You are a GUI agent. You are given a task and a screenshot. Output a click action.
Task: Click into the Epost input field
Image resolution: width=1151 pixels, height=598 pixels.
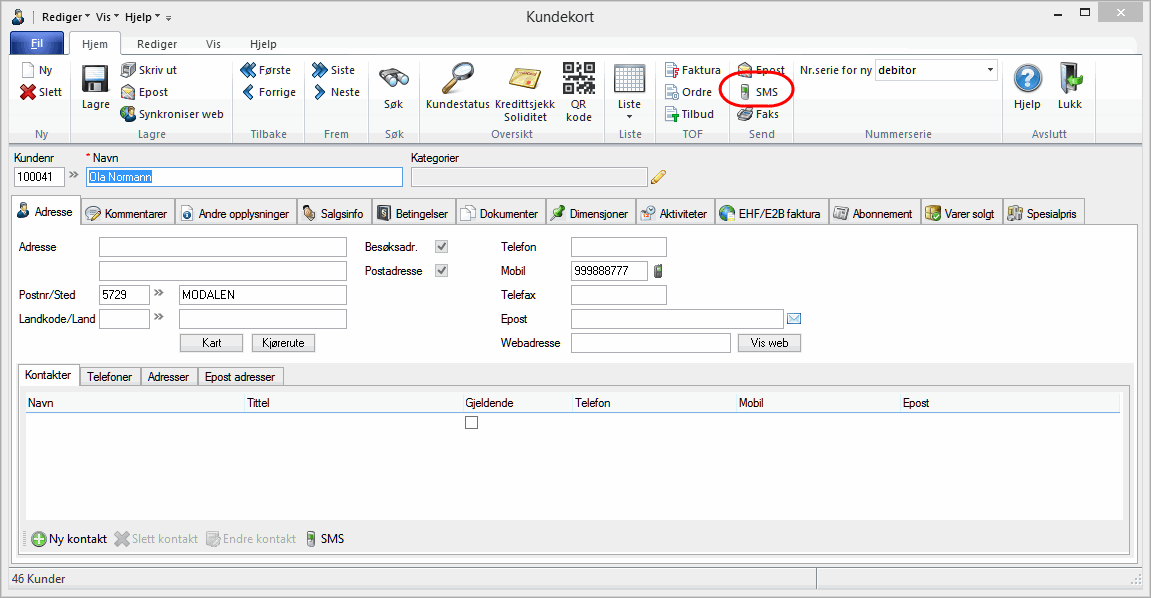[676, 319]
